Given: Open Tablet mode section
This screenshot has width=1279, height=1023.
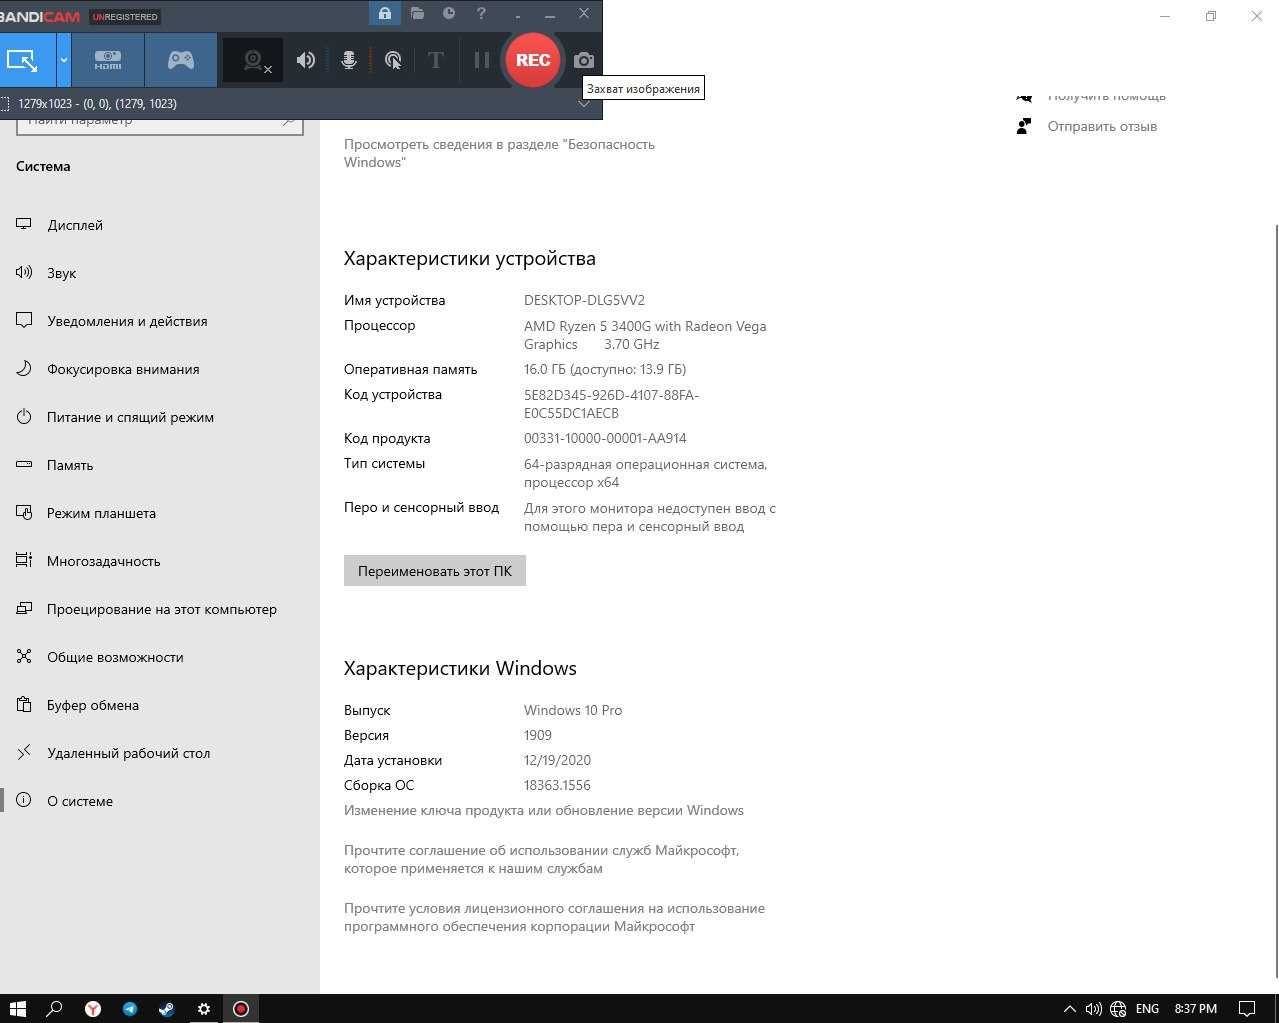Looking at the screenshot, I should pyautogui.click(x=160, y=513).
